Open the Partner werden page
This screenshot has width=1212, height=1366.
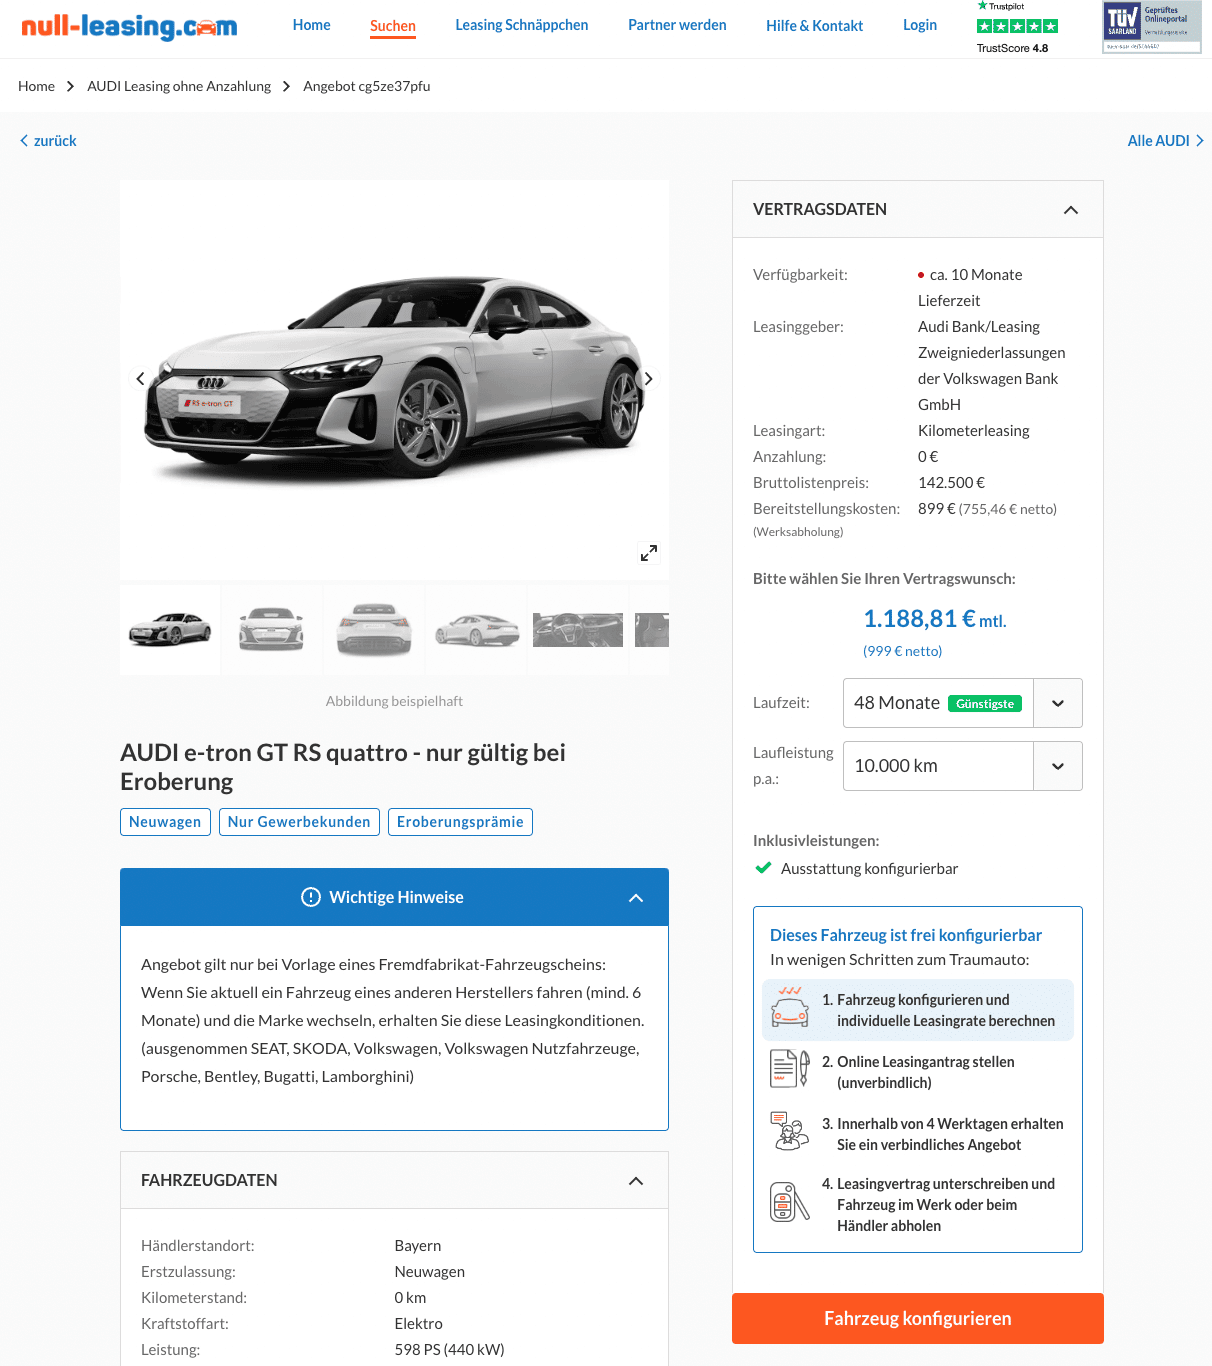click(677, 25)
